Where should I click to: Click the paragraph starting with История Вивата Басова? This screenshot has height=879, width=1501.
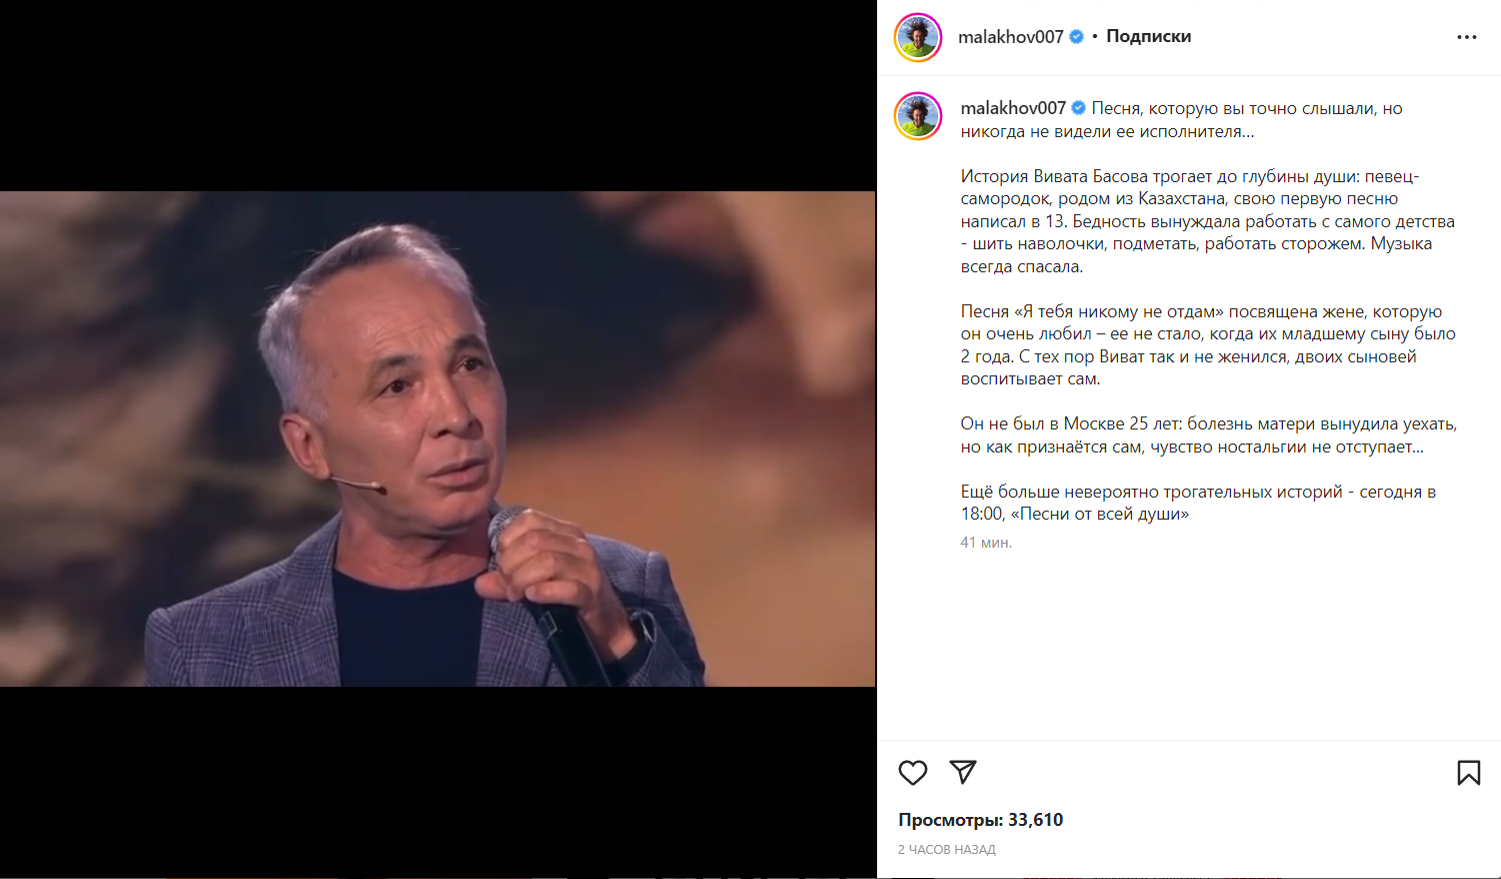tap(1208, 221)
